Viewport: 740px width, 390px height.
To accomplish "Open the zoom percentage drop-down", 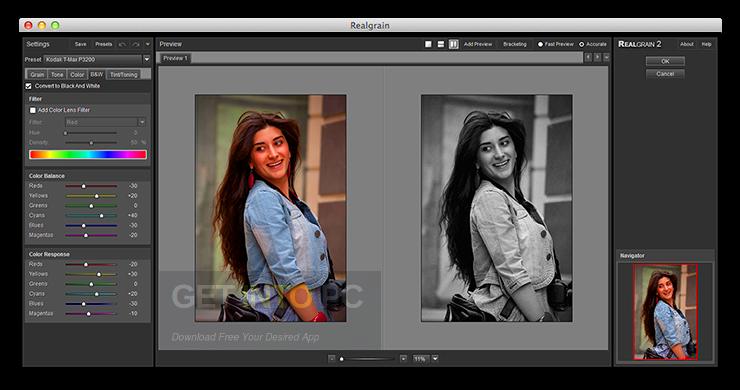I will pyautogui.click(x=435, y=359).
